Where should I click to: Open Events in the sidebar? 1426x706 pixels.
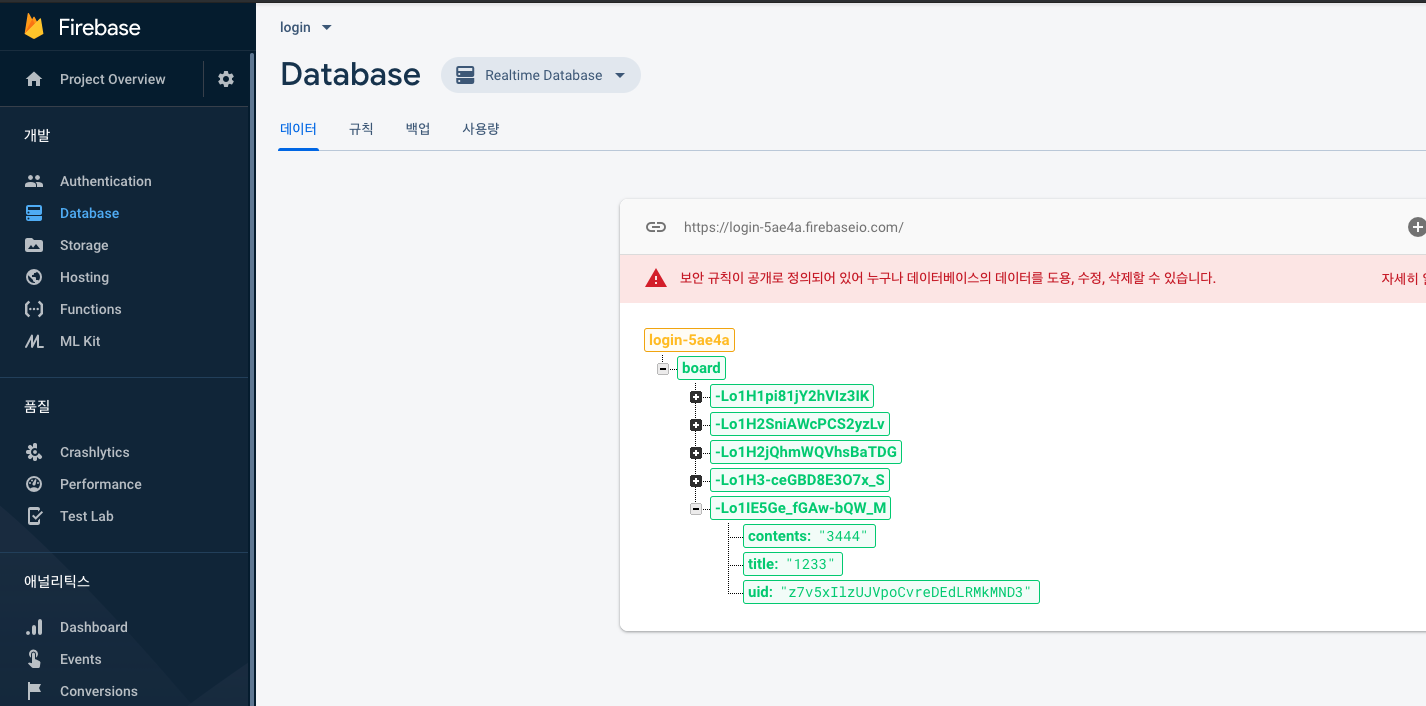81,659
